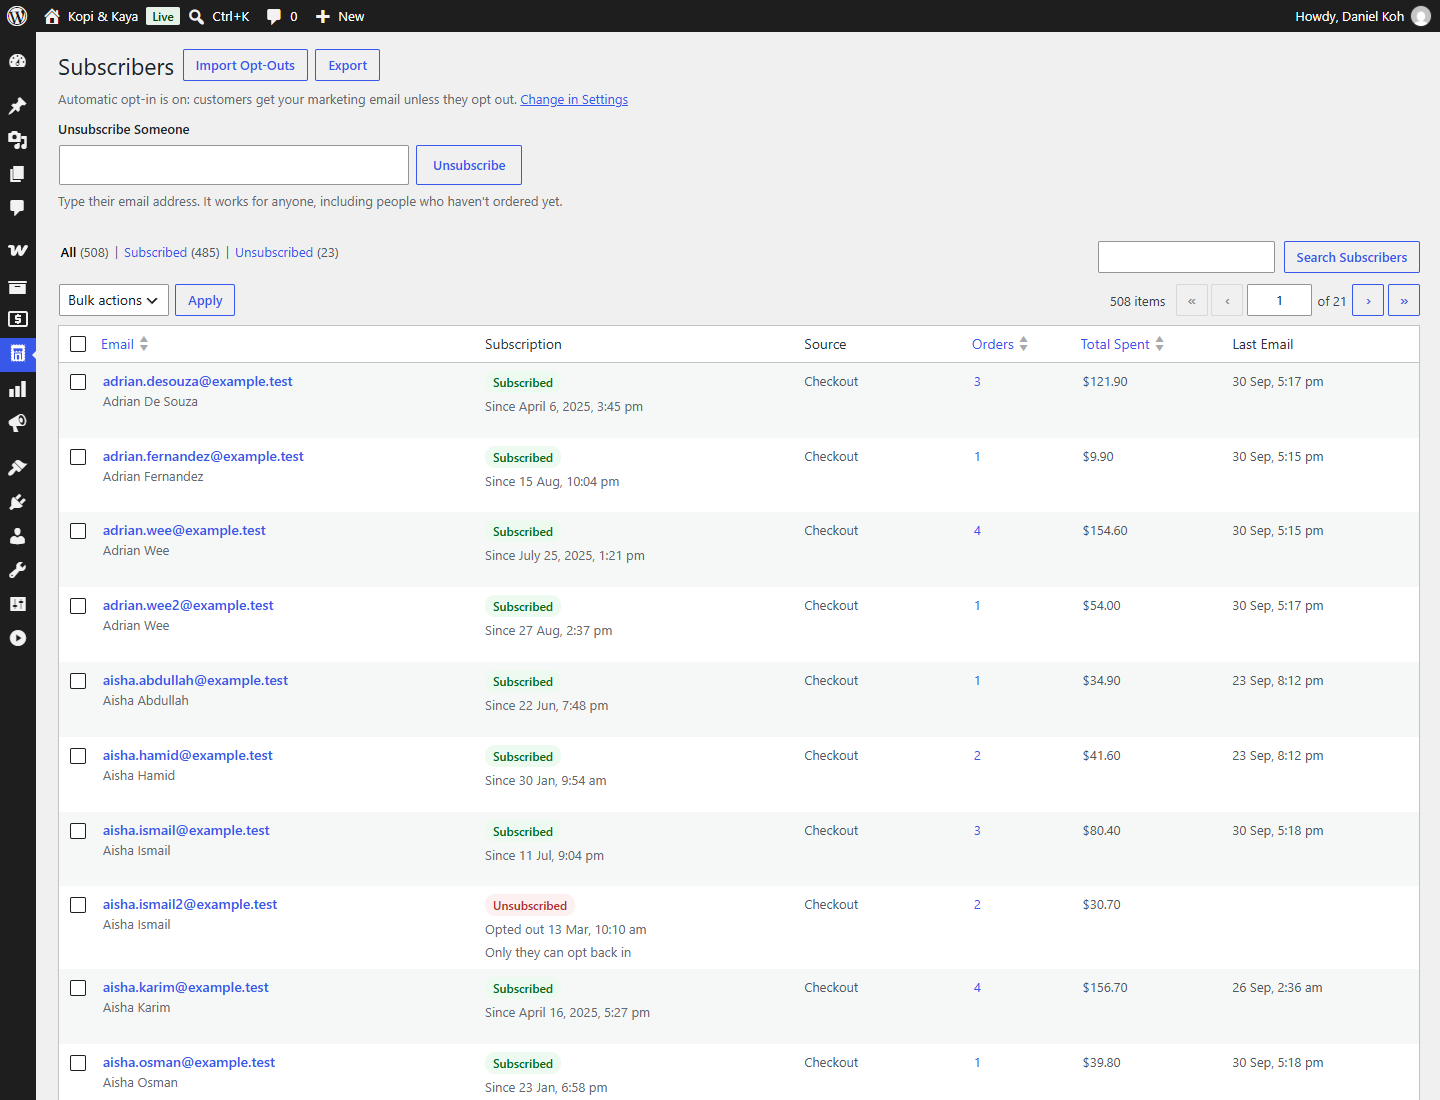1440x1100 pixels.
Task: Open the Appearance paintbrush icon
Action: (x=17, y=468)
